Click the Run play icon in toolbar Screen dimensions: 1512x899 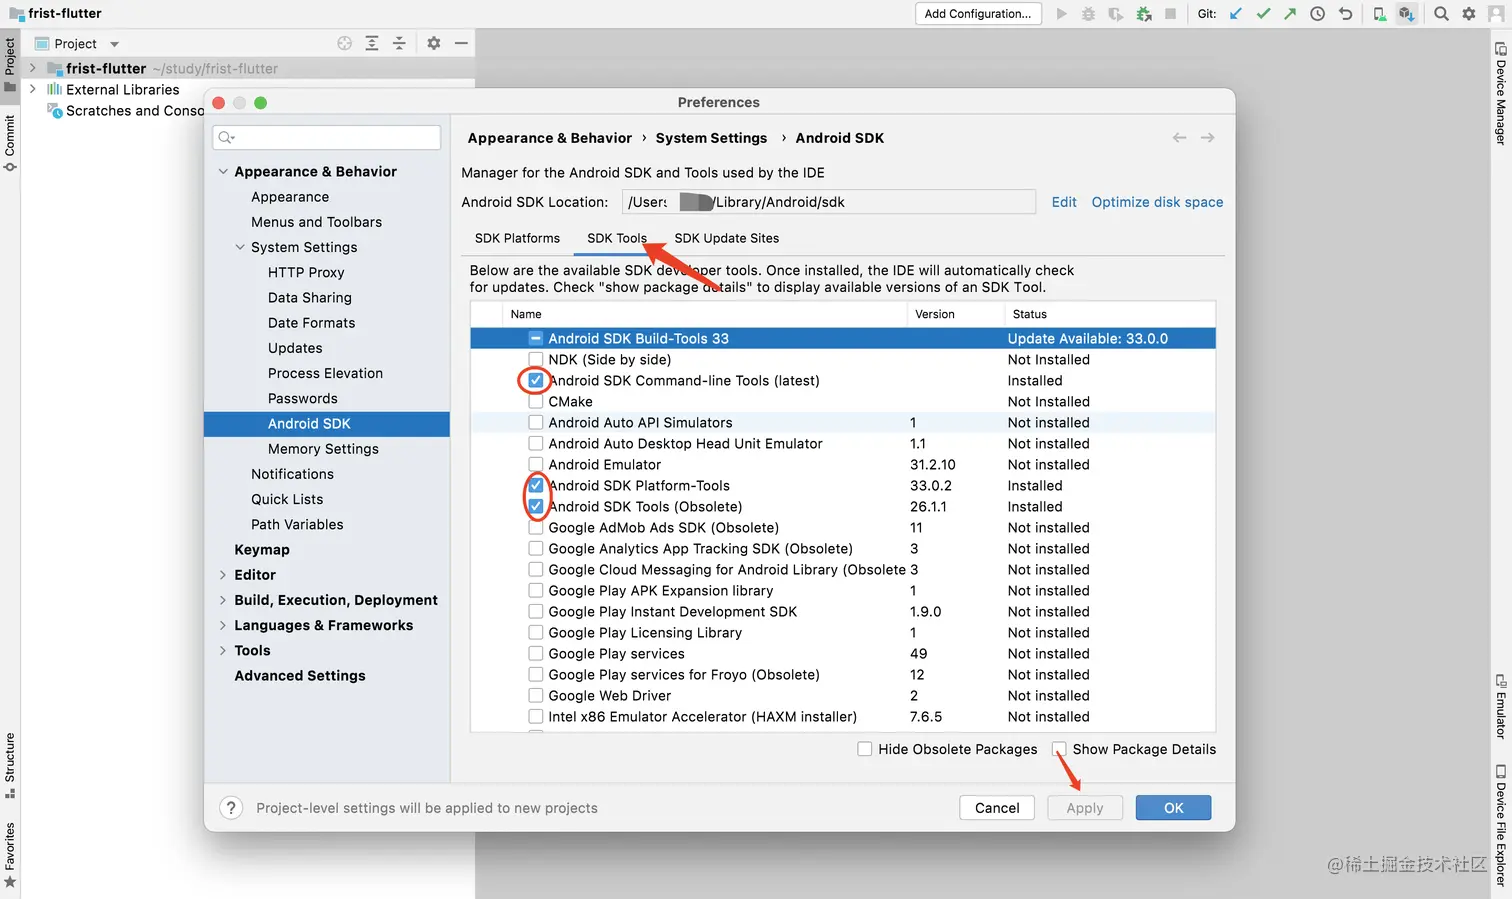tap(1061, 14)
